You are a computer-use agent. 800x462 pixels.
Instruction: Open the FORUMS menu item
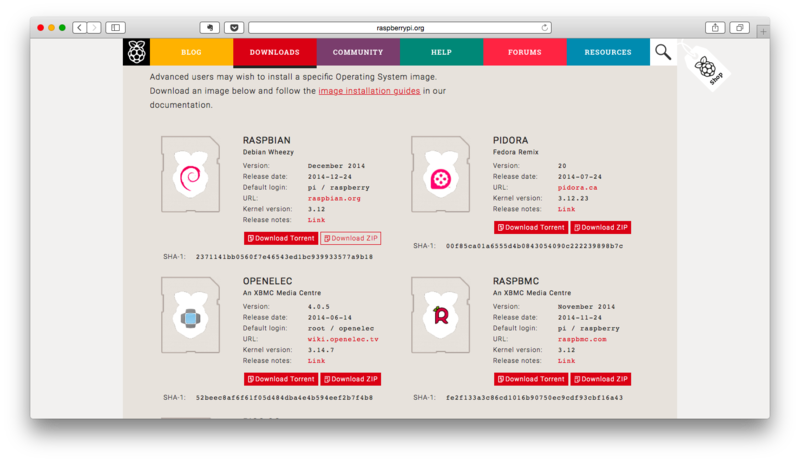pyautogui.click(x=524, y=52)
